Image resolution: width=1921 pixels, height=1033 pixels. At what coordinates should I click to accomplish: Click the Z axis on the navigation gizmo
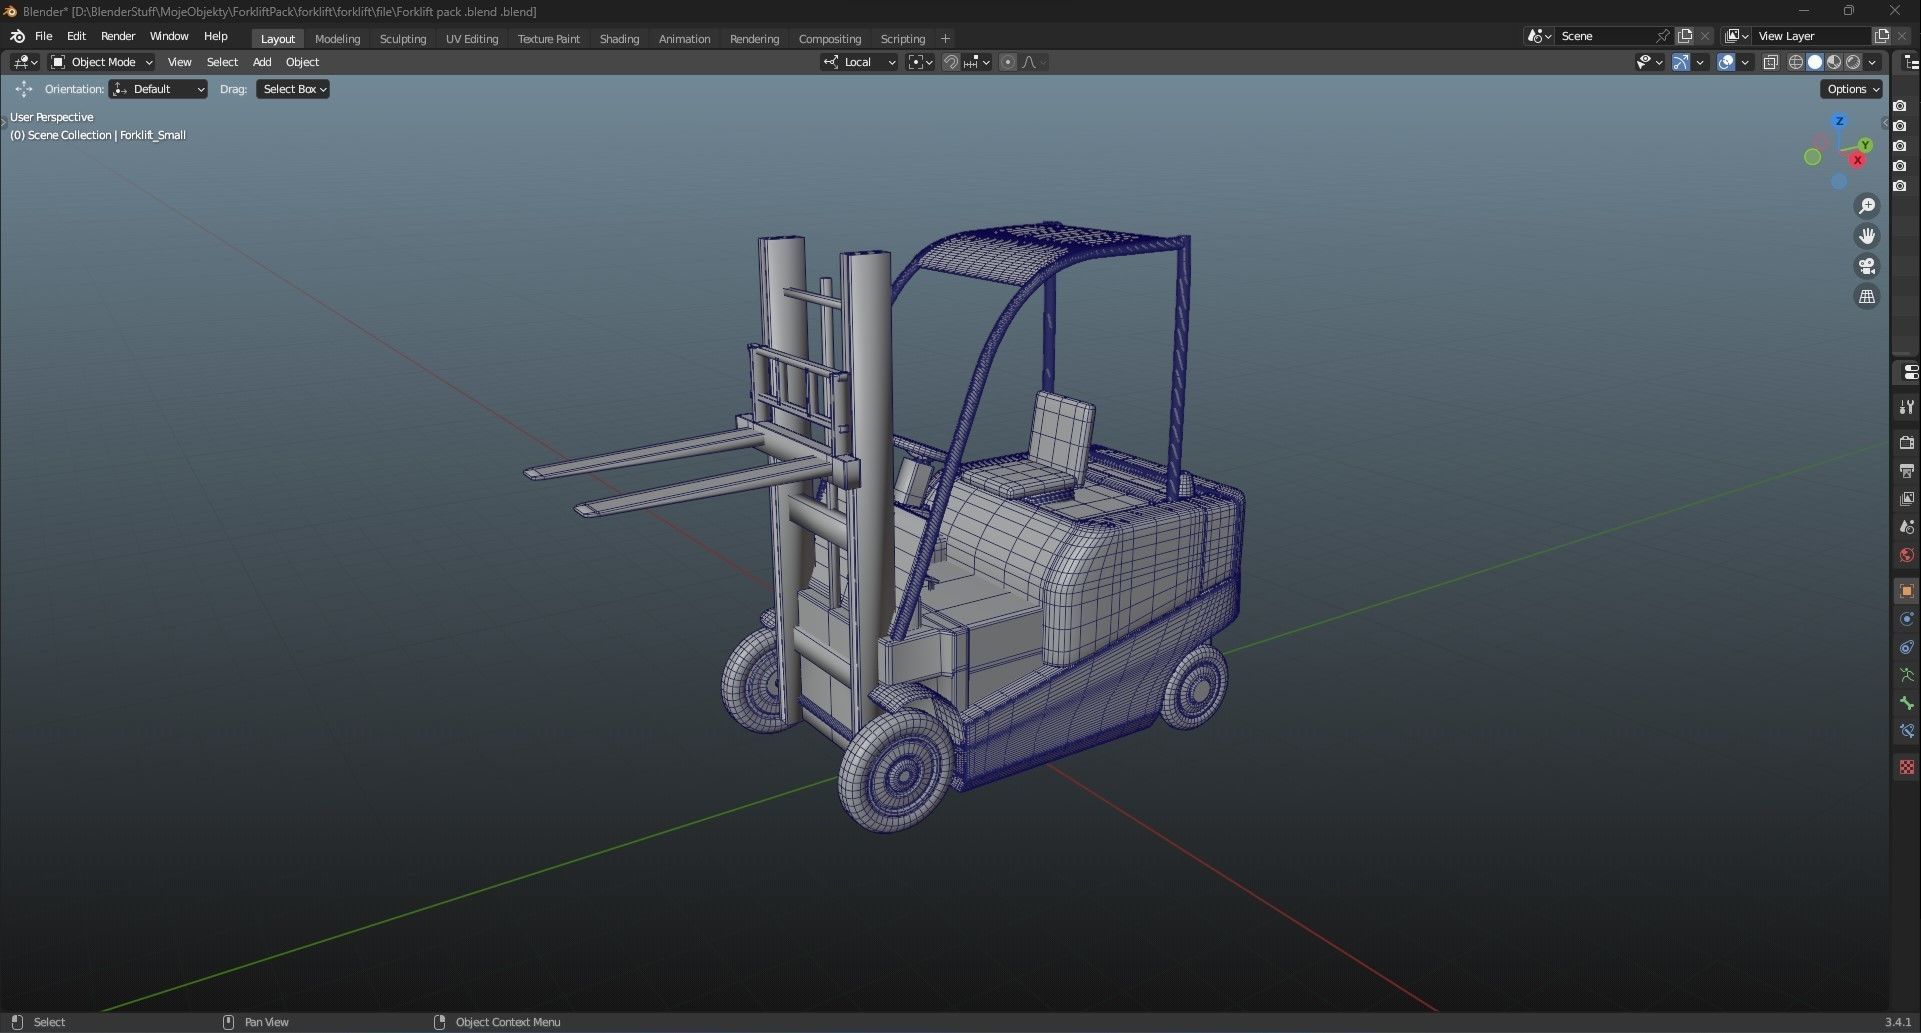(x=1839, y=121)
